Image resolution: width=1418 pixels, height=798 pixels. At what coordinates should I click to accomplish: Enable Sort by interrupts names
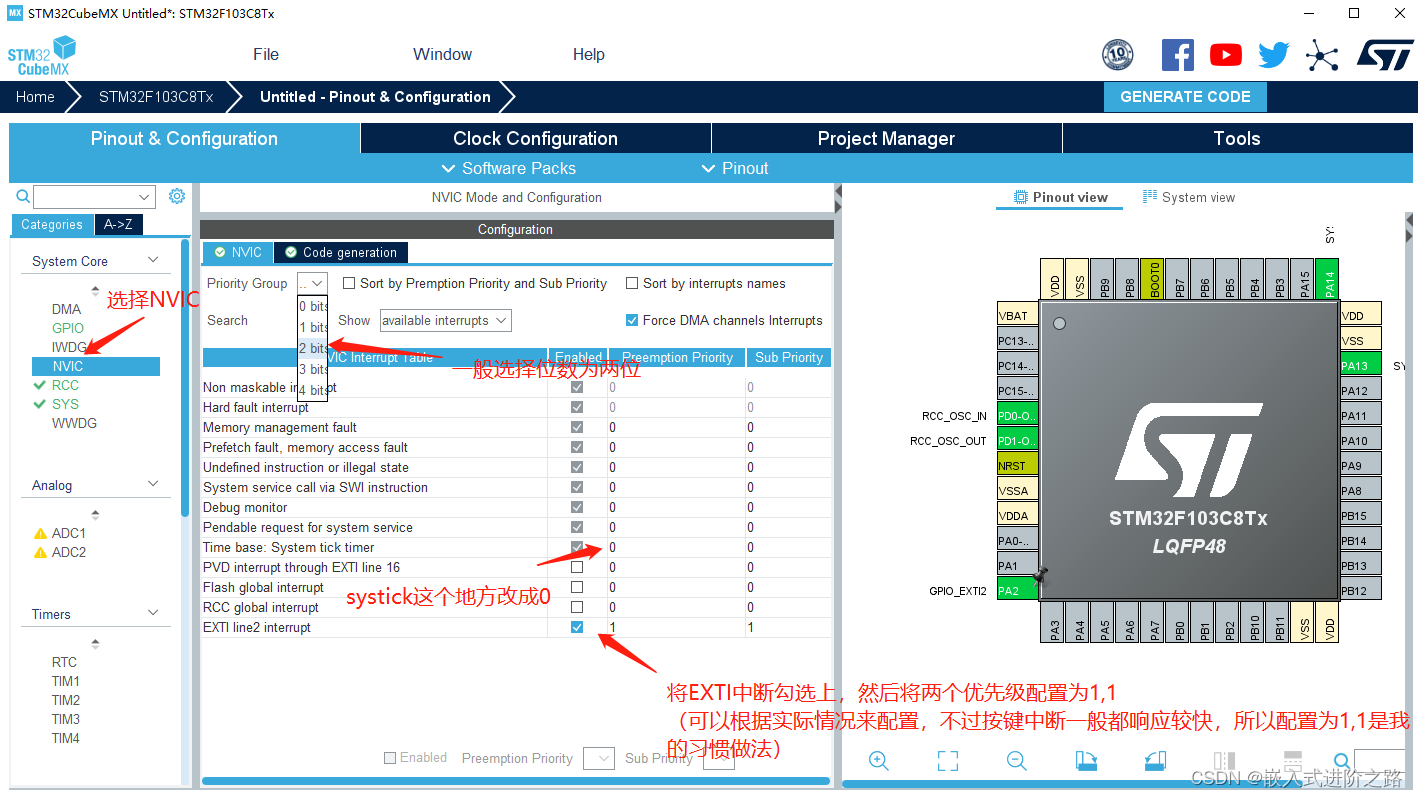pyautogui.click(x=632, y=283)
